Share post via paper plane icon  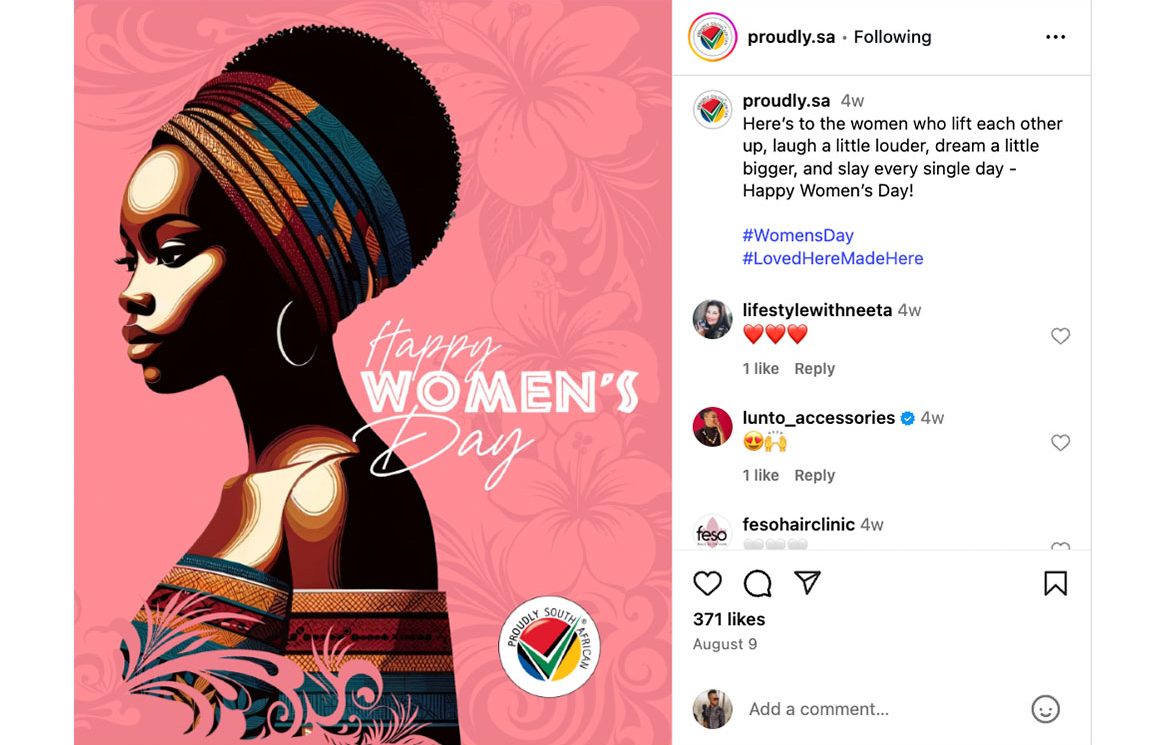[x=807, y=583]
